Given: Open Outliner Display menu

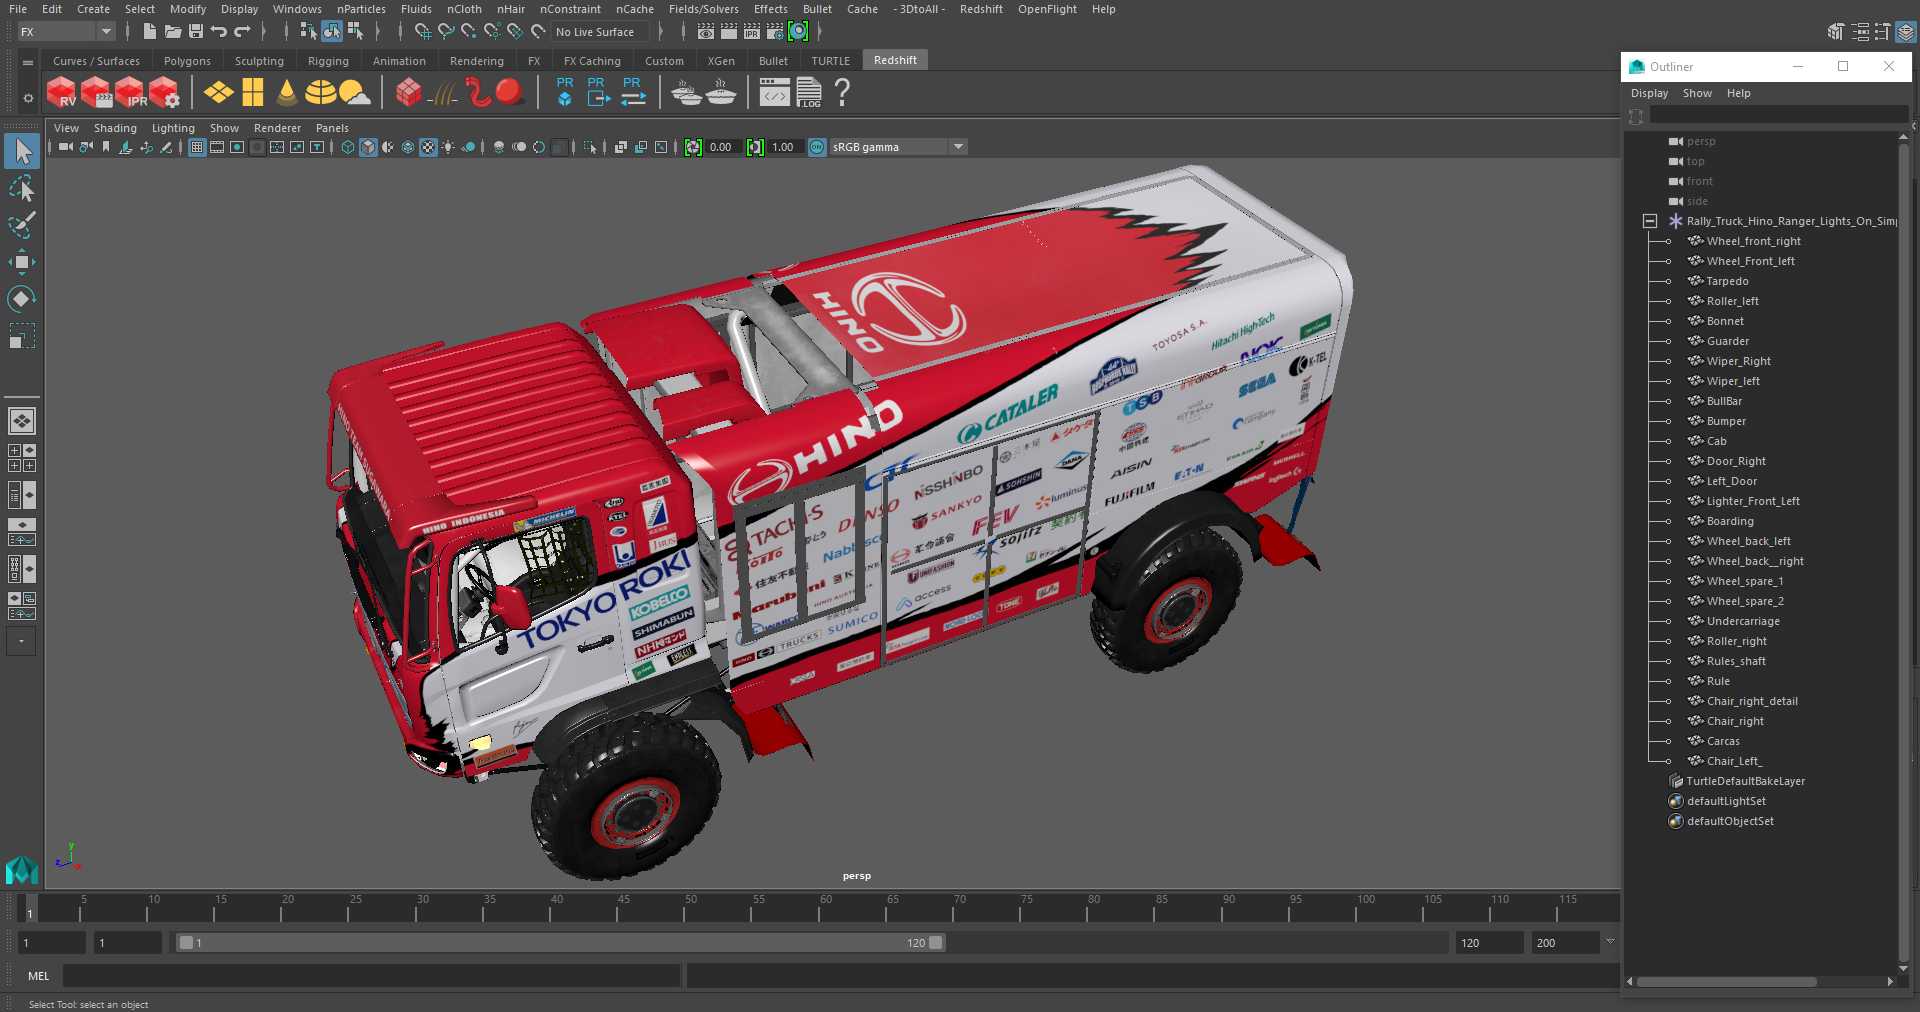Looking at the screenshot, I should [x=1649, y=93].
